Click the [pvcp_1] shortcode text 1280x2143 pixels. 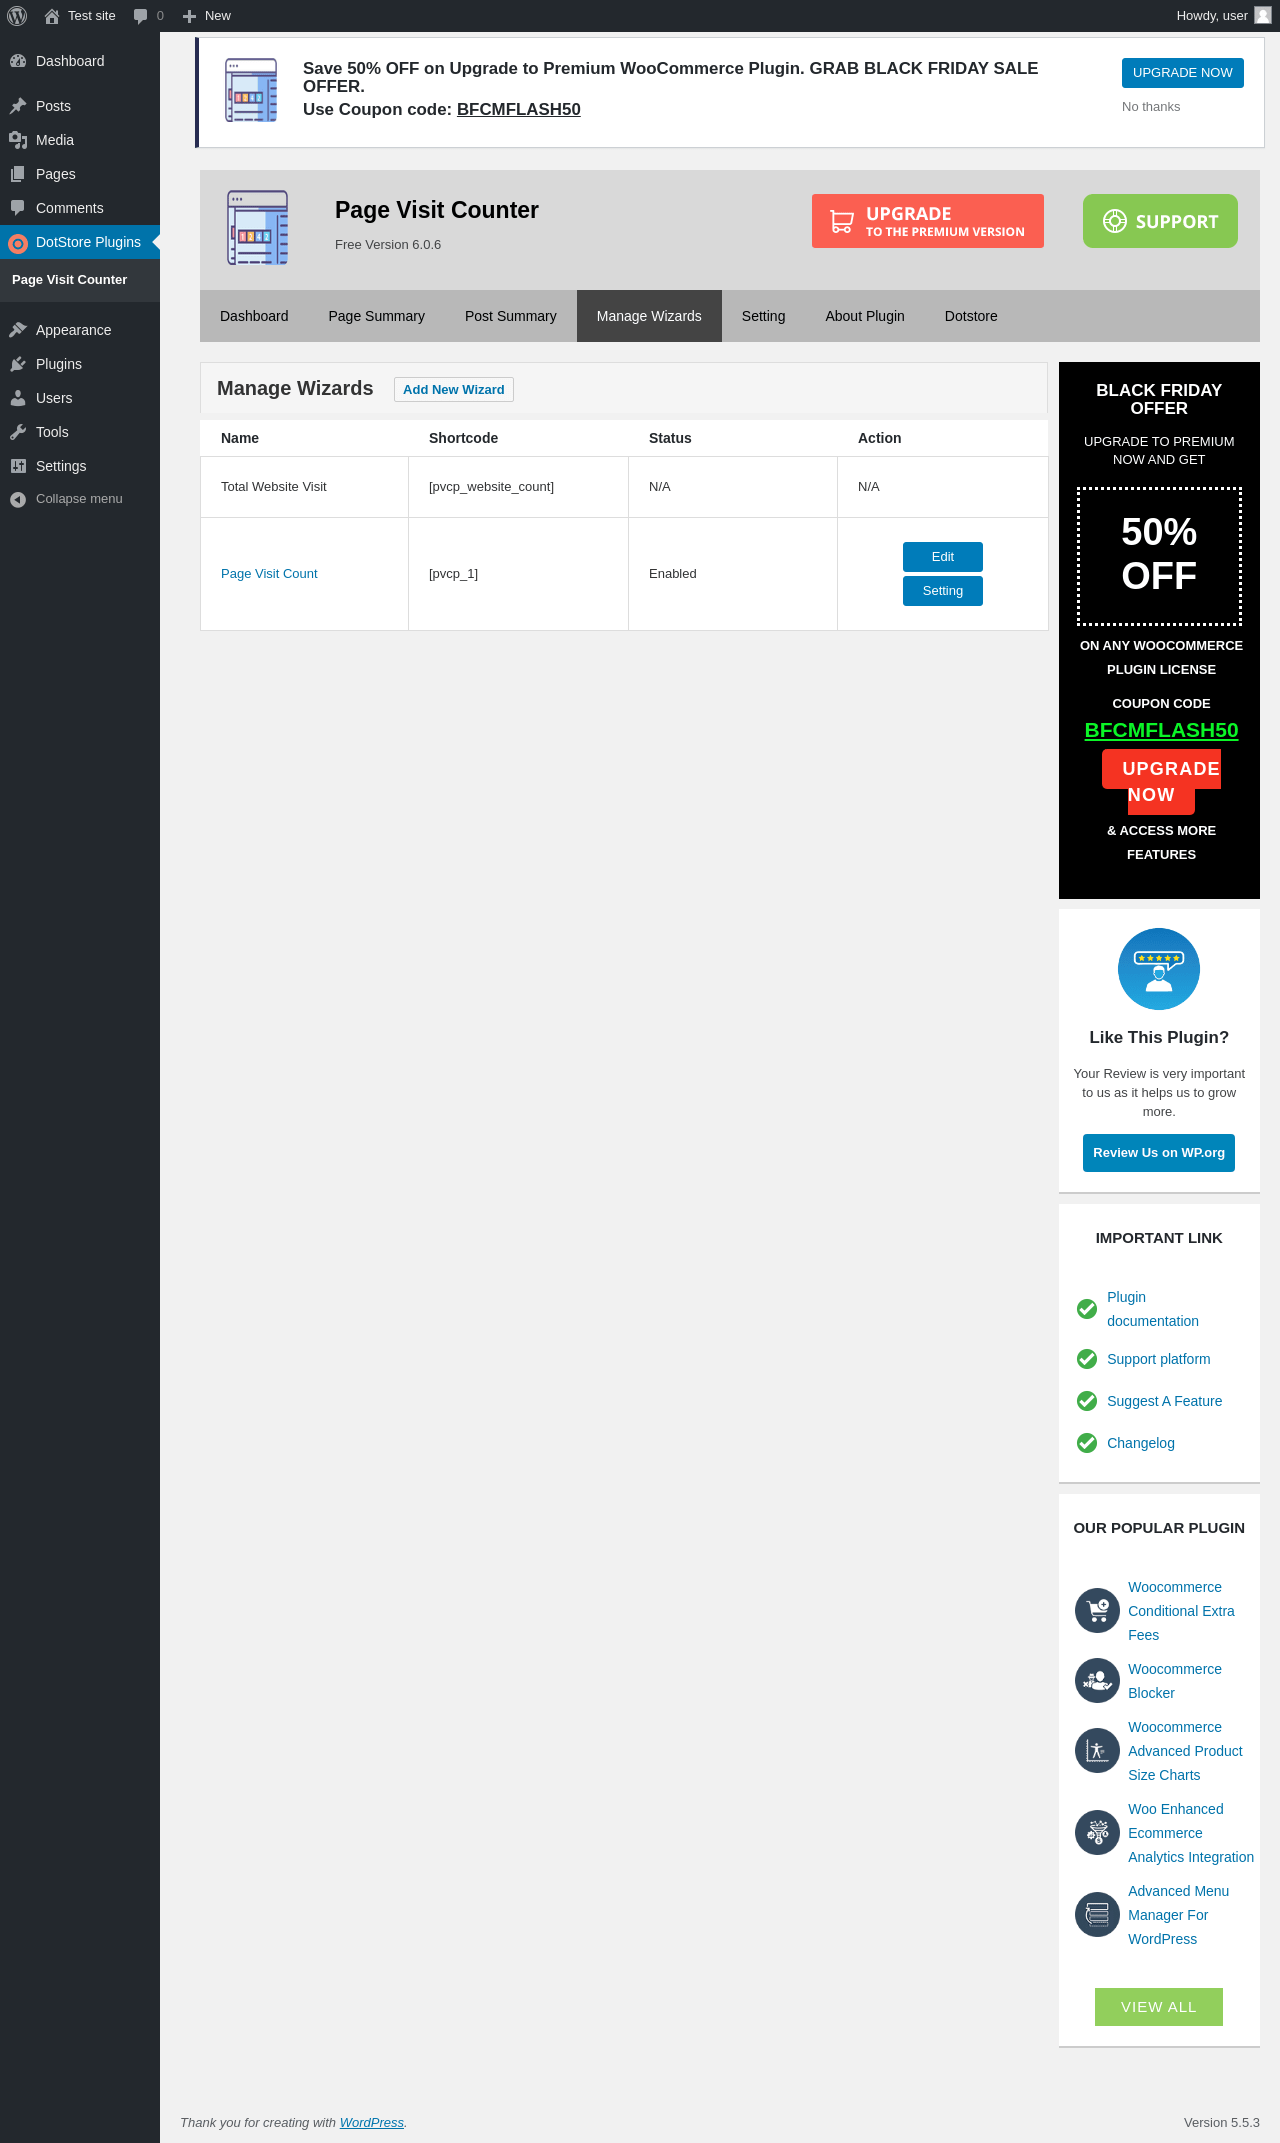[x=453, y=574]
